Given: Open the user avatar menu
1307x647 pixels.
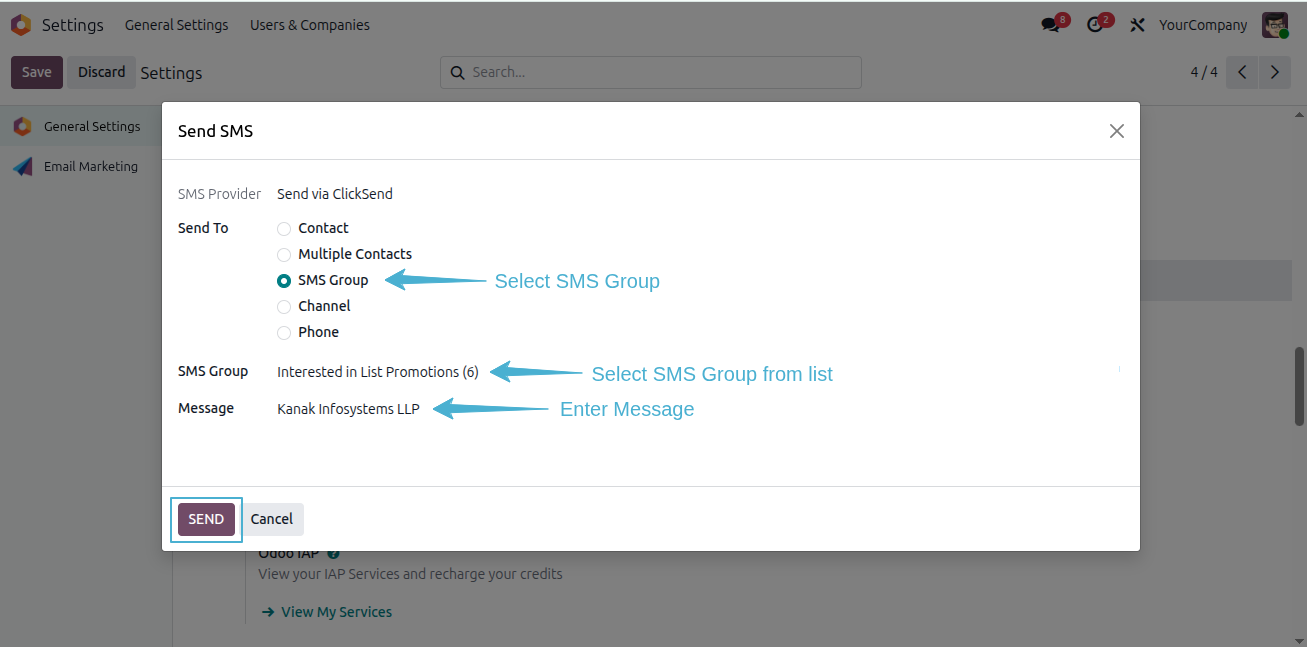Looking at the screenshot, I should tap(1275, 25).
